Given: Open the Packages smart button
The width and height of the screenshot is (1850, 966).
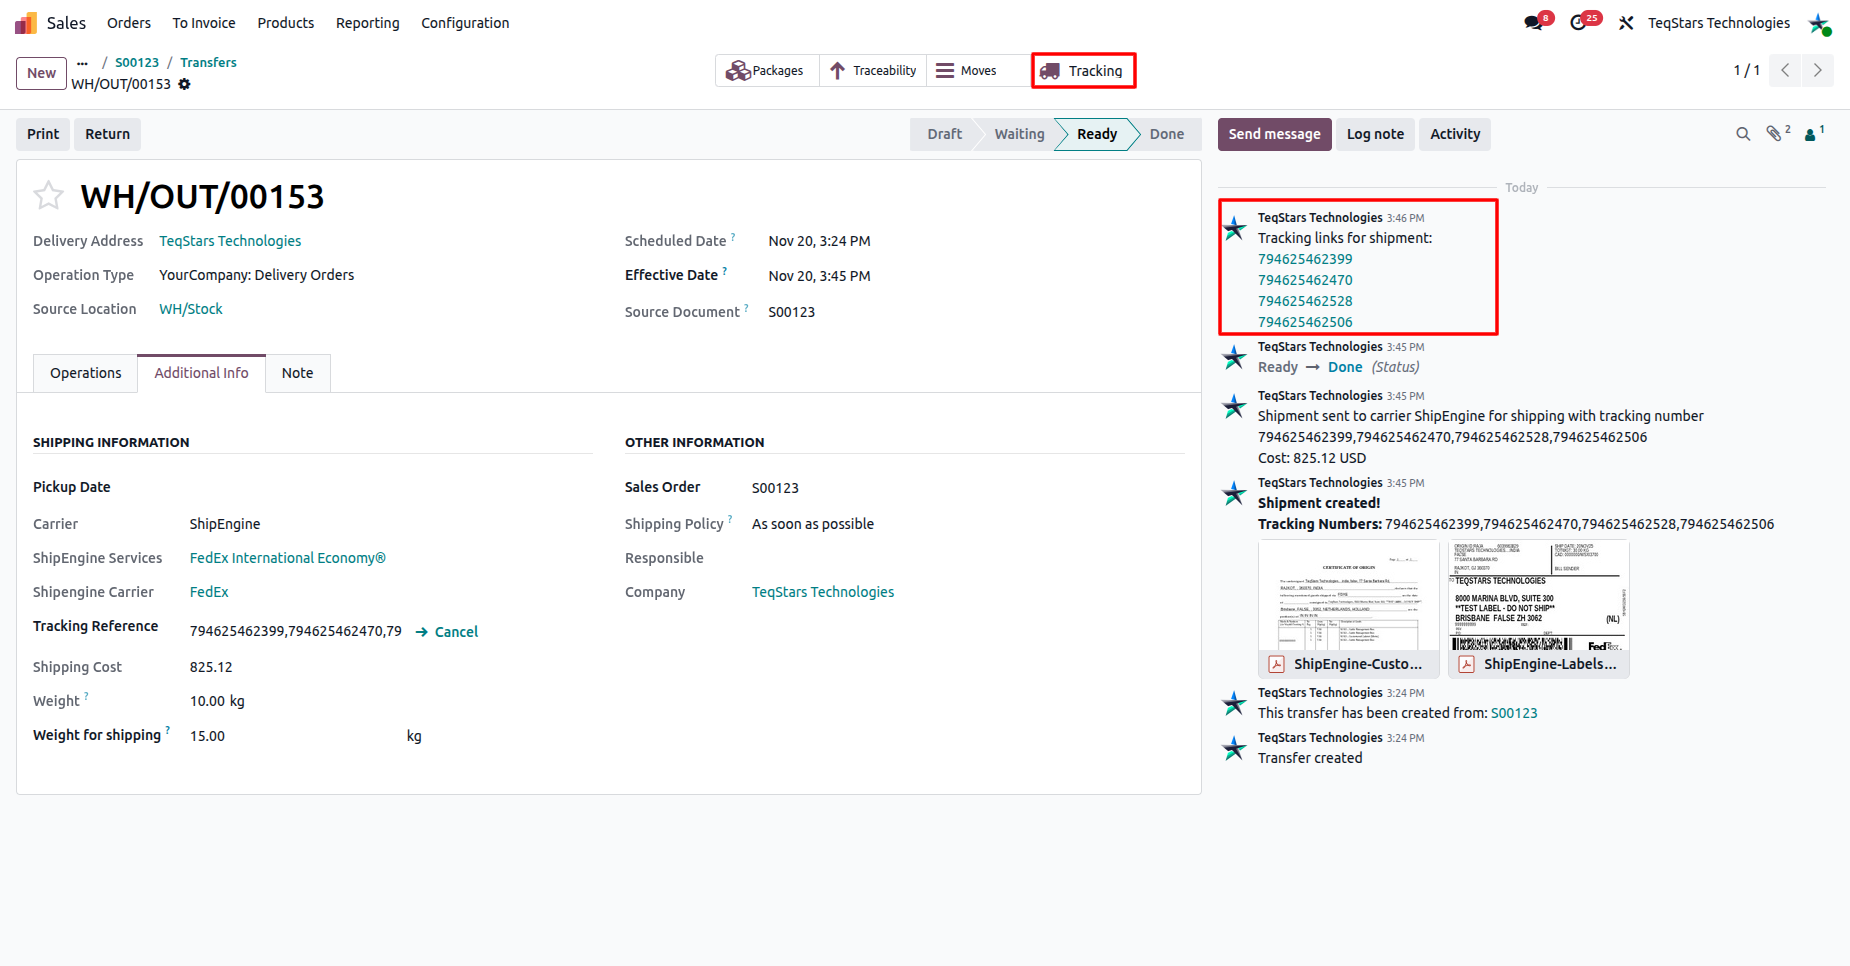Looking at the screenshot, I should [x=766, y=71].
